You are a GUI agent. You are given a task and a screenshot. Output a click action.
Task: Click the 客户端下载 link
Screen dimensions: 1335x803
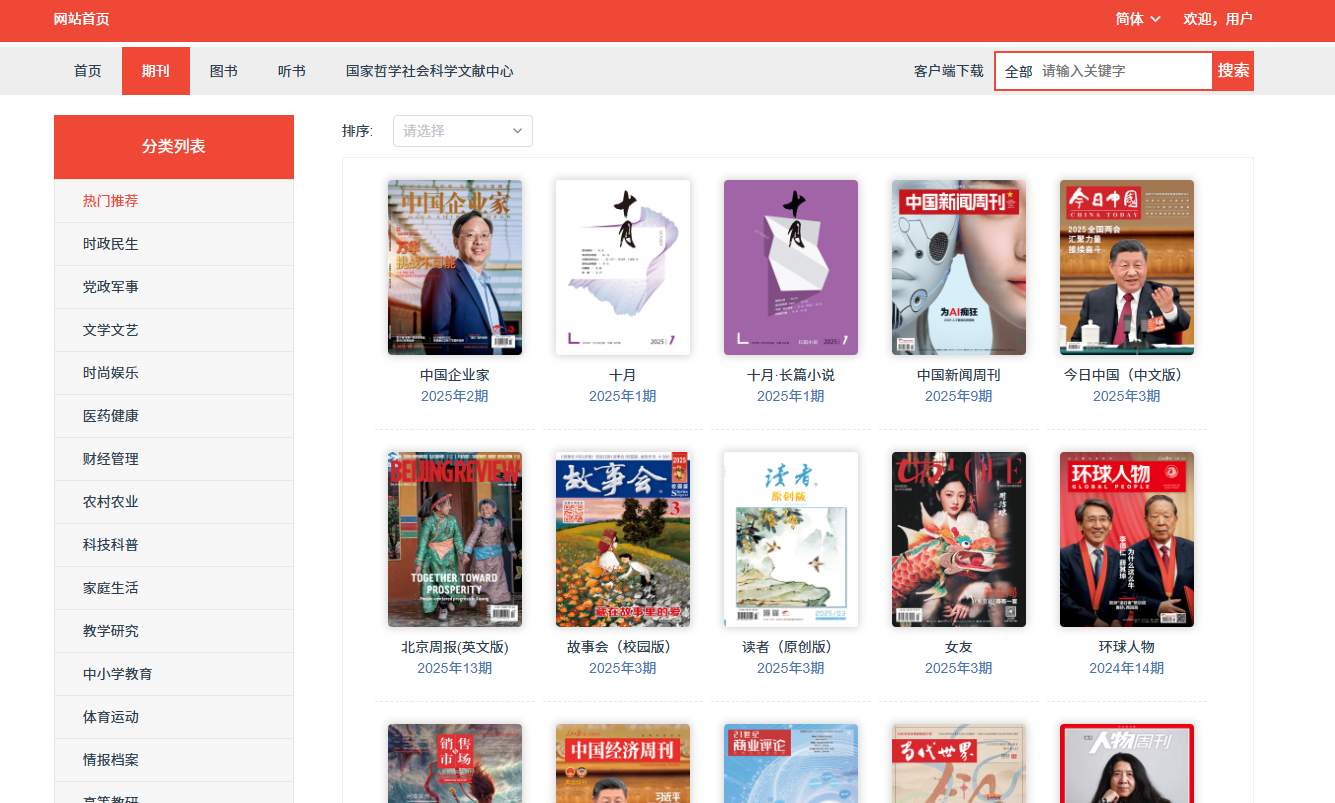click(948, 71)
